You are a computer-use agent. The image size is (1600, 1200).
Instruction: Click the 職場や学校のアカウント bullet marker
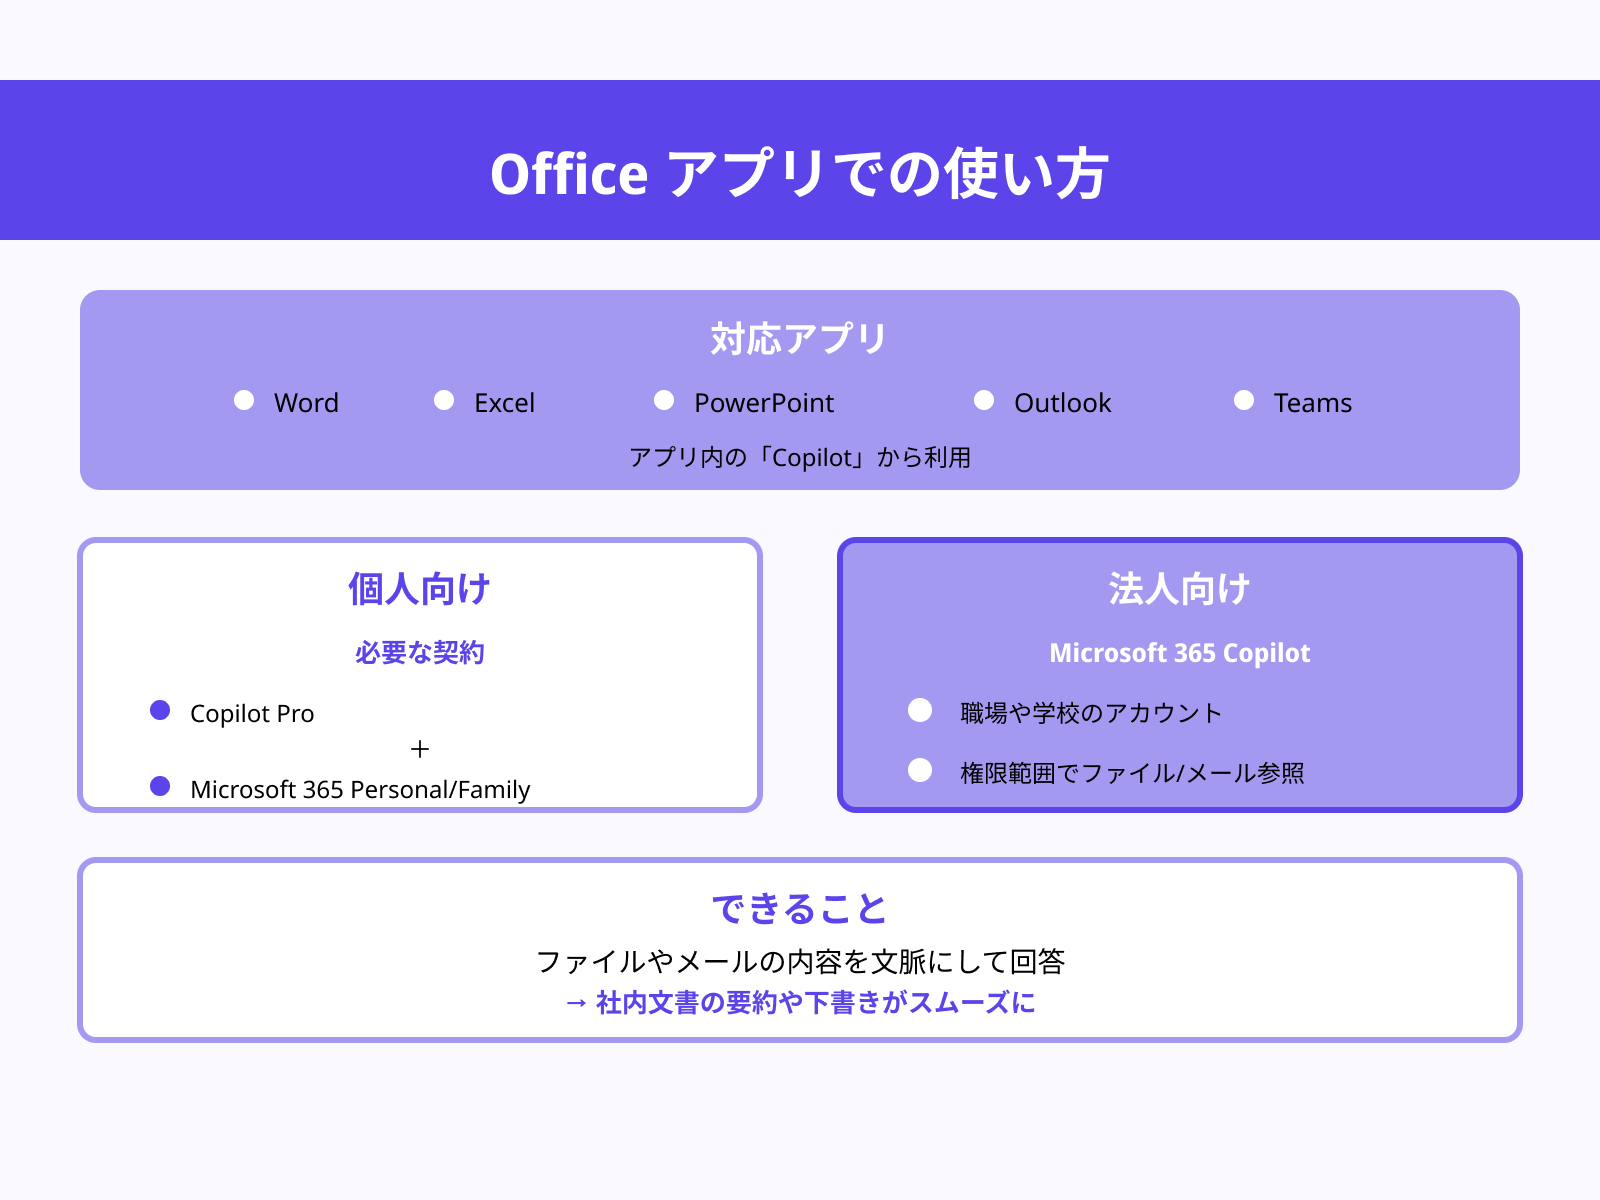click(x=919, y=709)
